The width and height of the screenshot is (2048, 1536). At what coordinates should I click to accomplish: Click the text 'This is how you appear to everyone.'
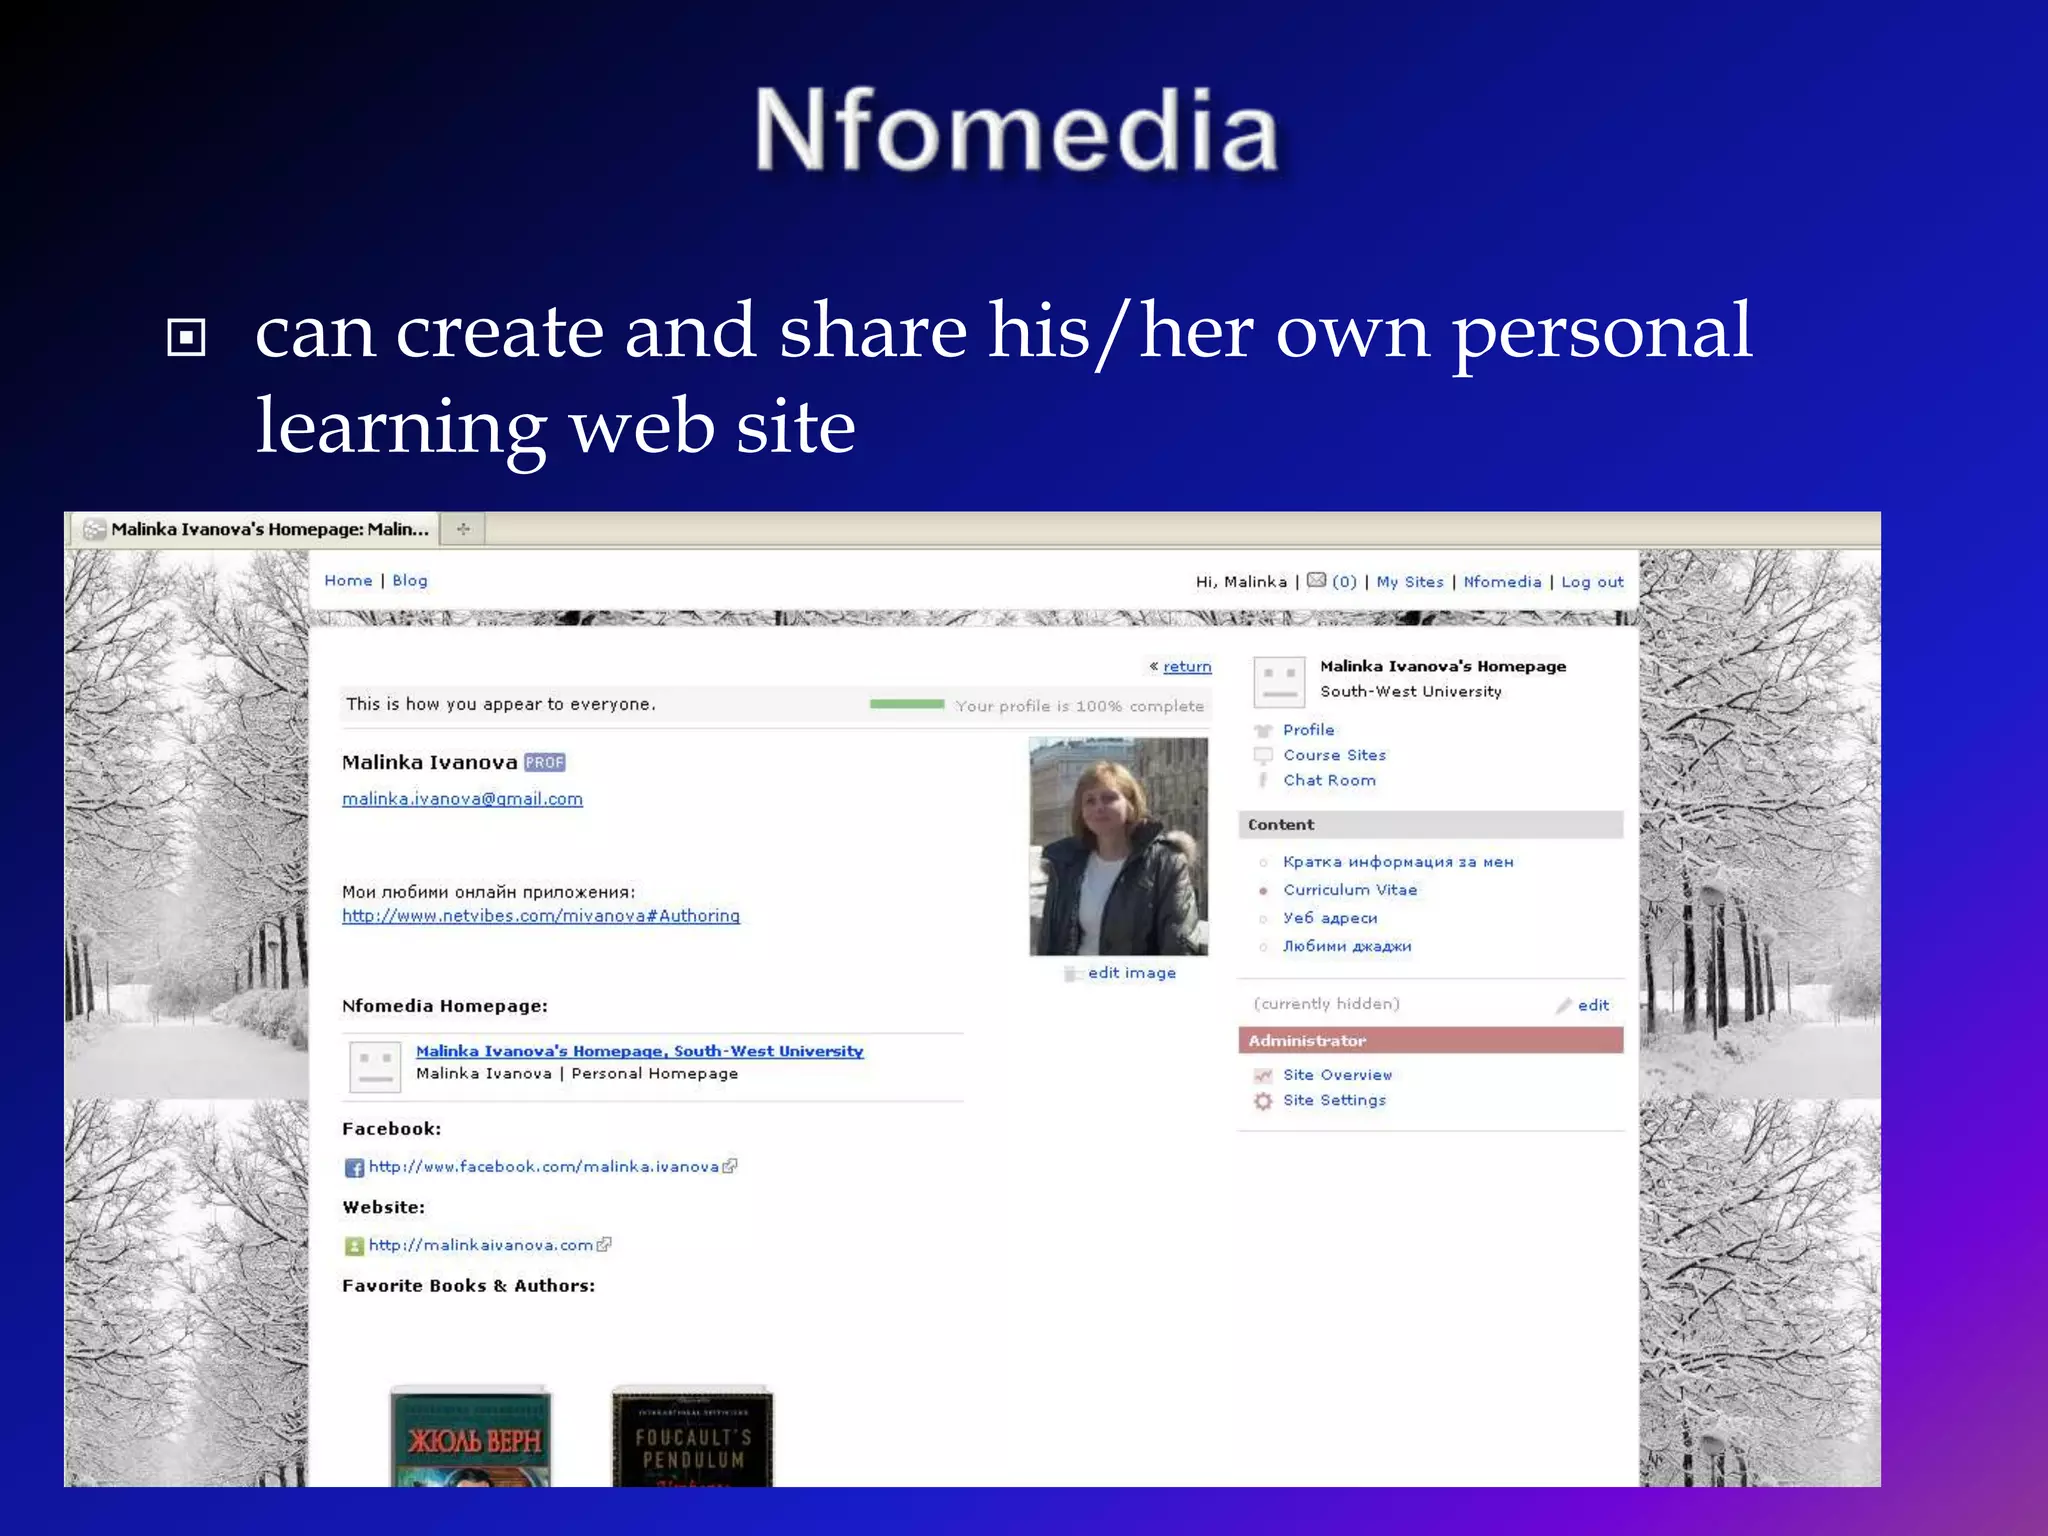(x=501, y=703)
